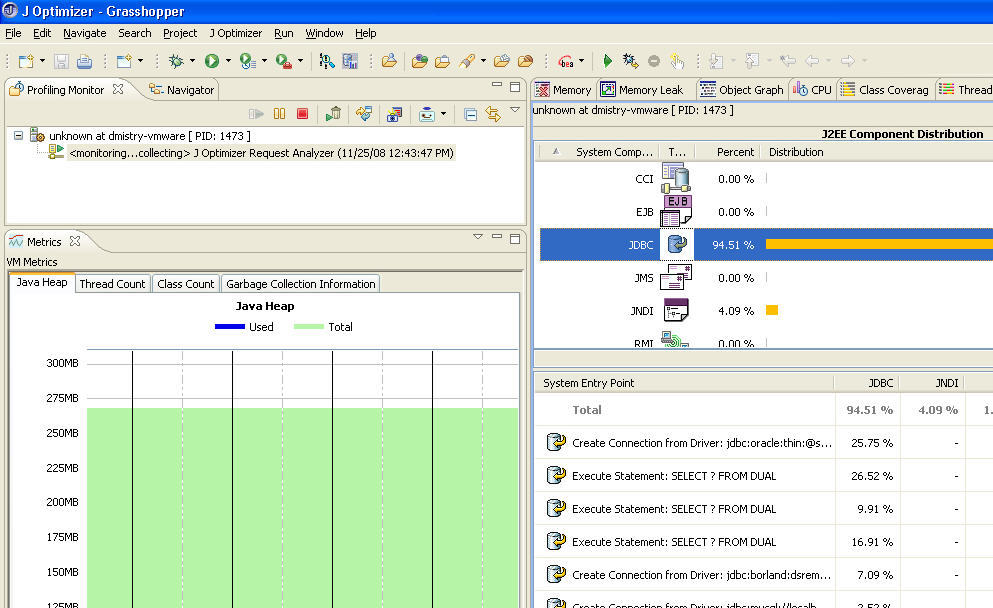This screenshot has height=608, width=993.
Task: Open the Help menu
Action: click(365, 33)
